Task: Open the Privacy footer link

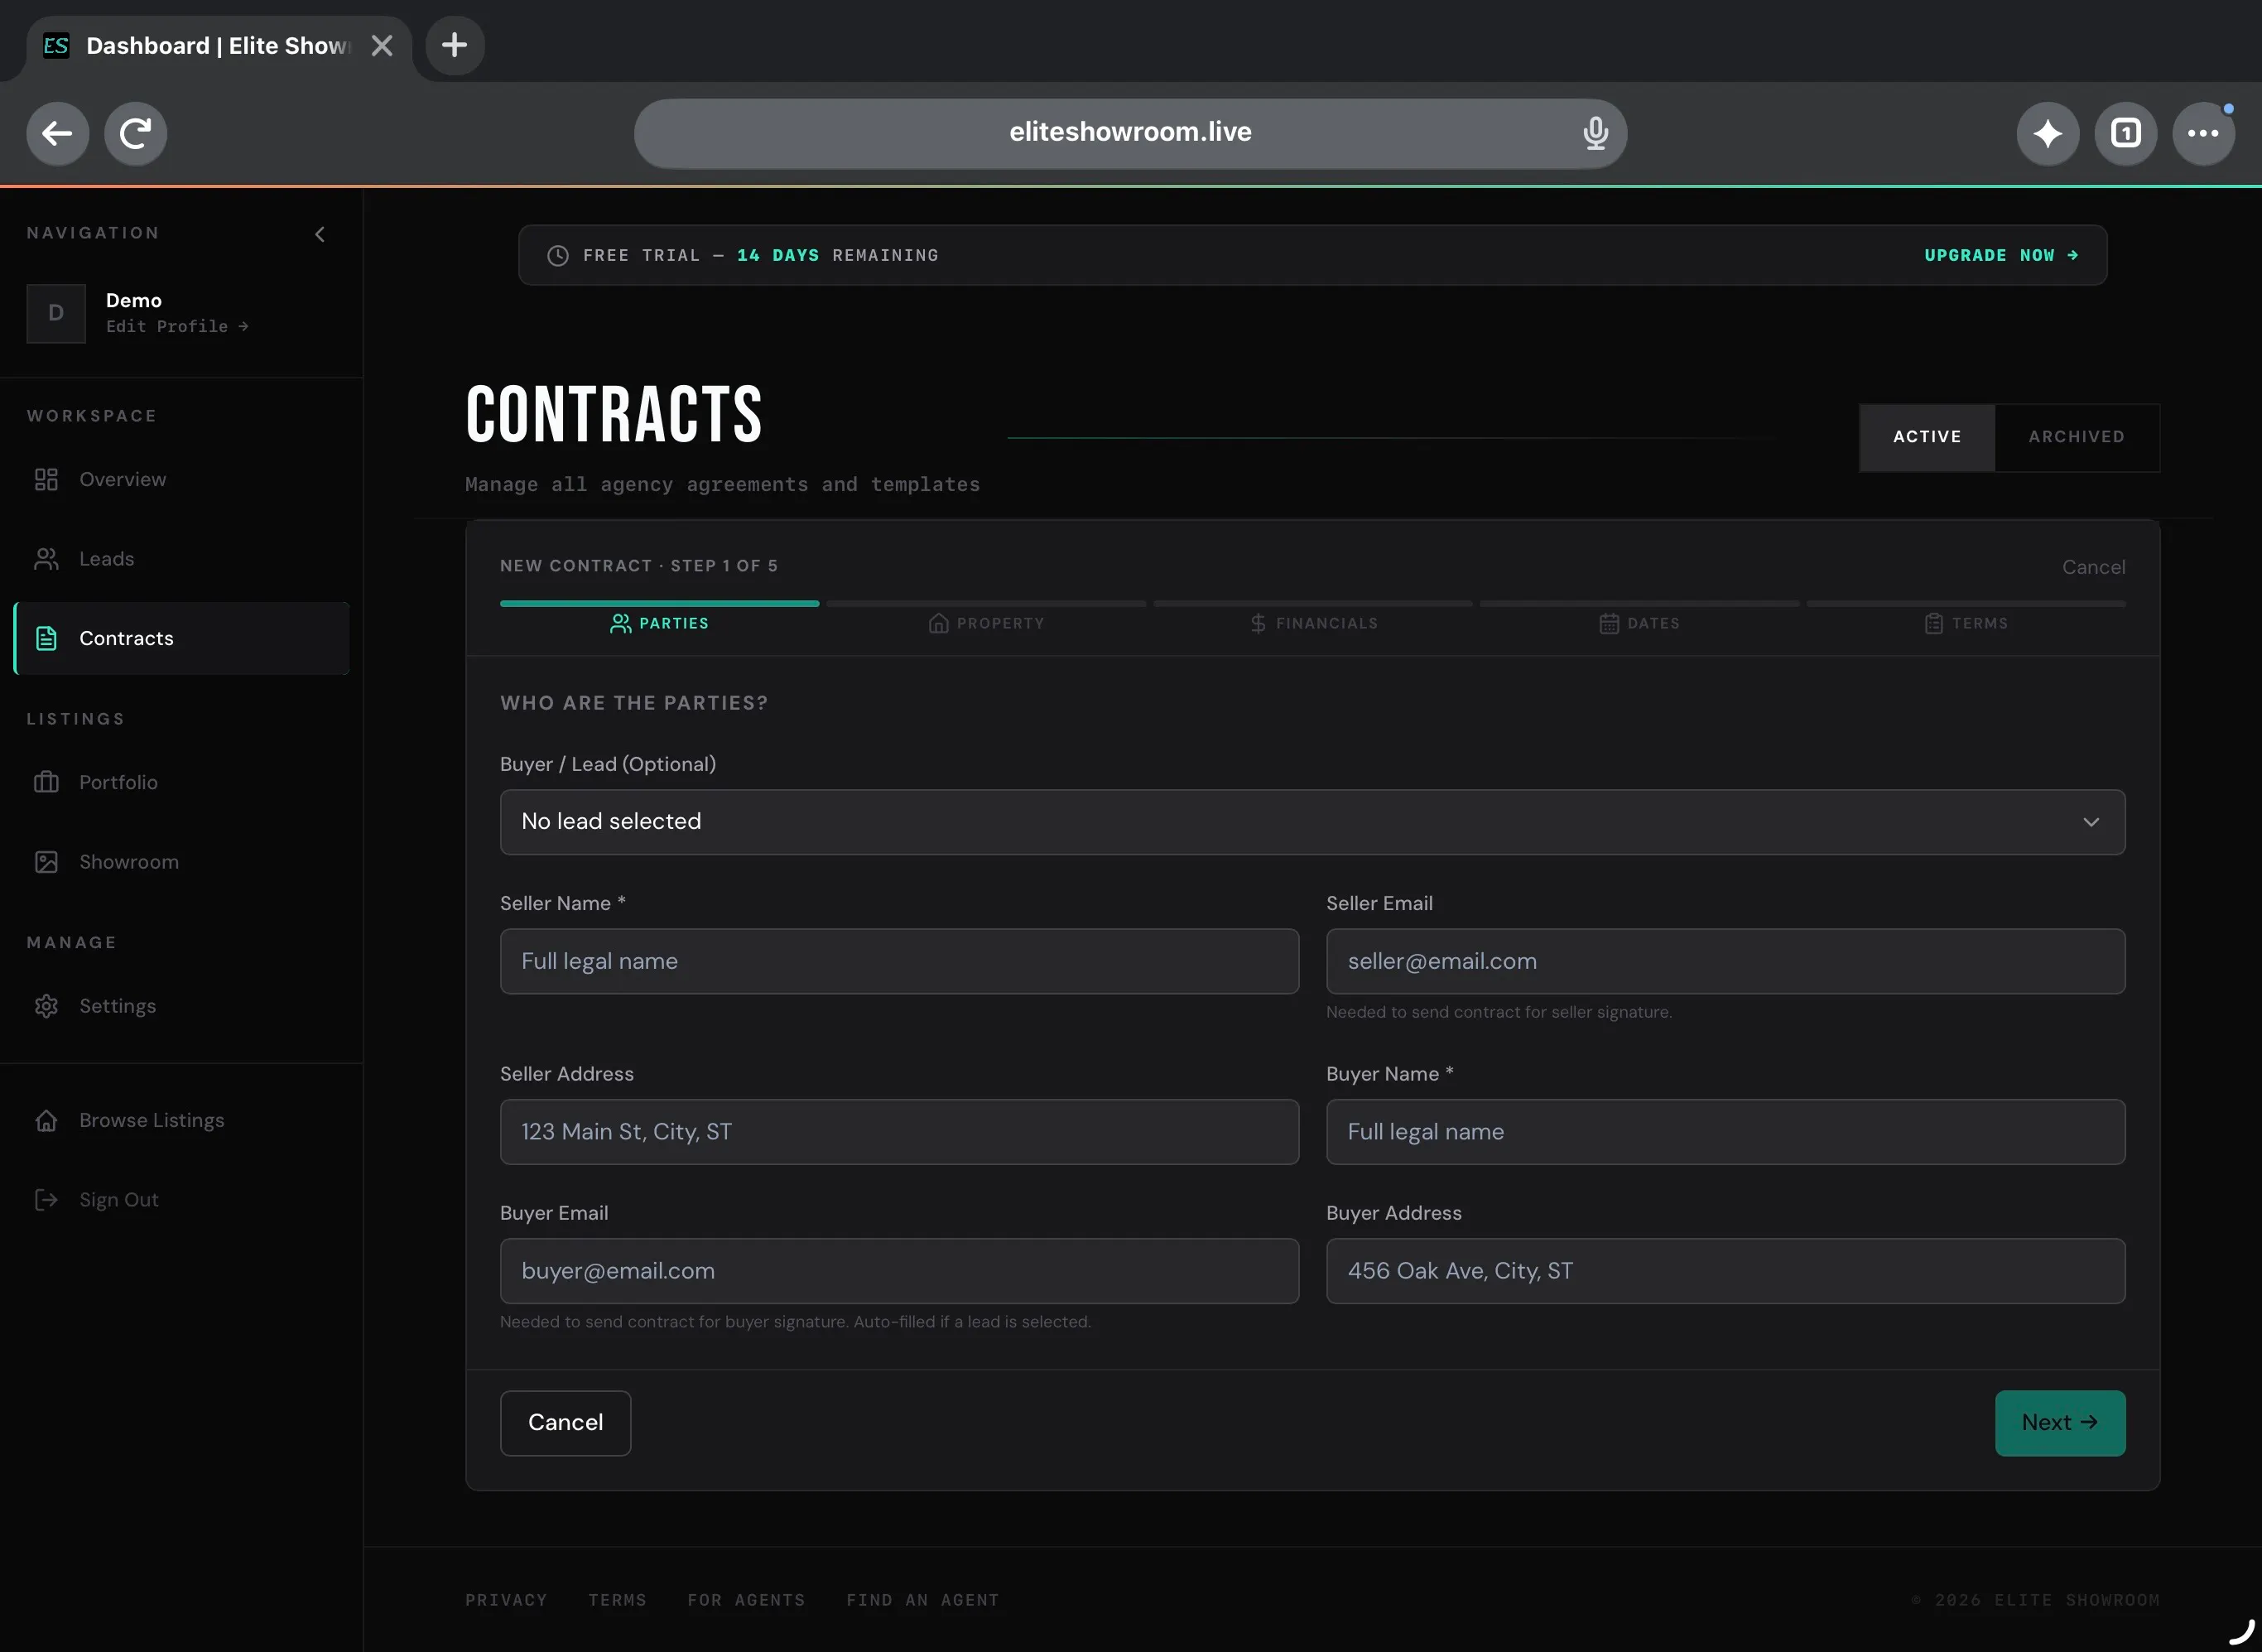Action: (x=506, y=1600)
